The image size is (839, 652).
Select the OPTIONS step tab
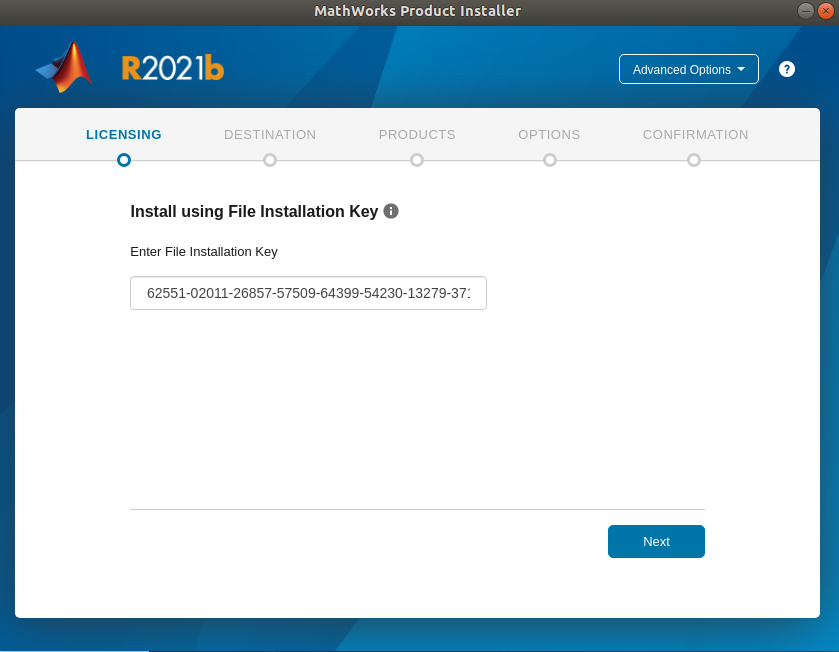(x=549, y=135)
